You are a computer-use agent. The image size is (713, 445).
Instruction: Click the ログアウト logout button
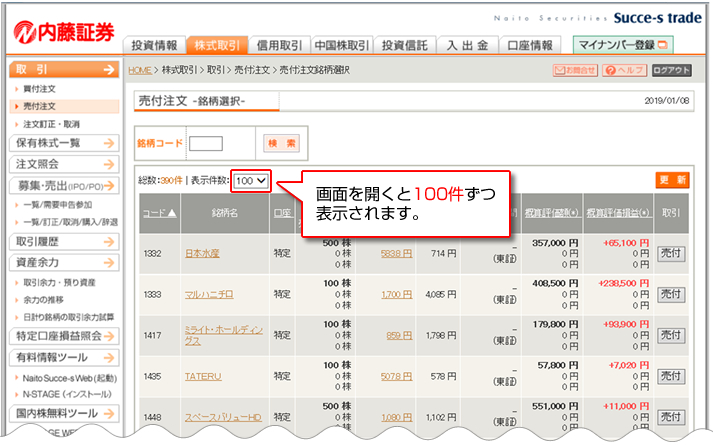[671, 70]
